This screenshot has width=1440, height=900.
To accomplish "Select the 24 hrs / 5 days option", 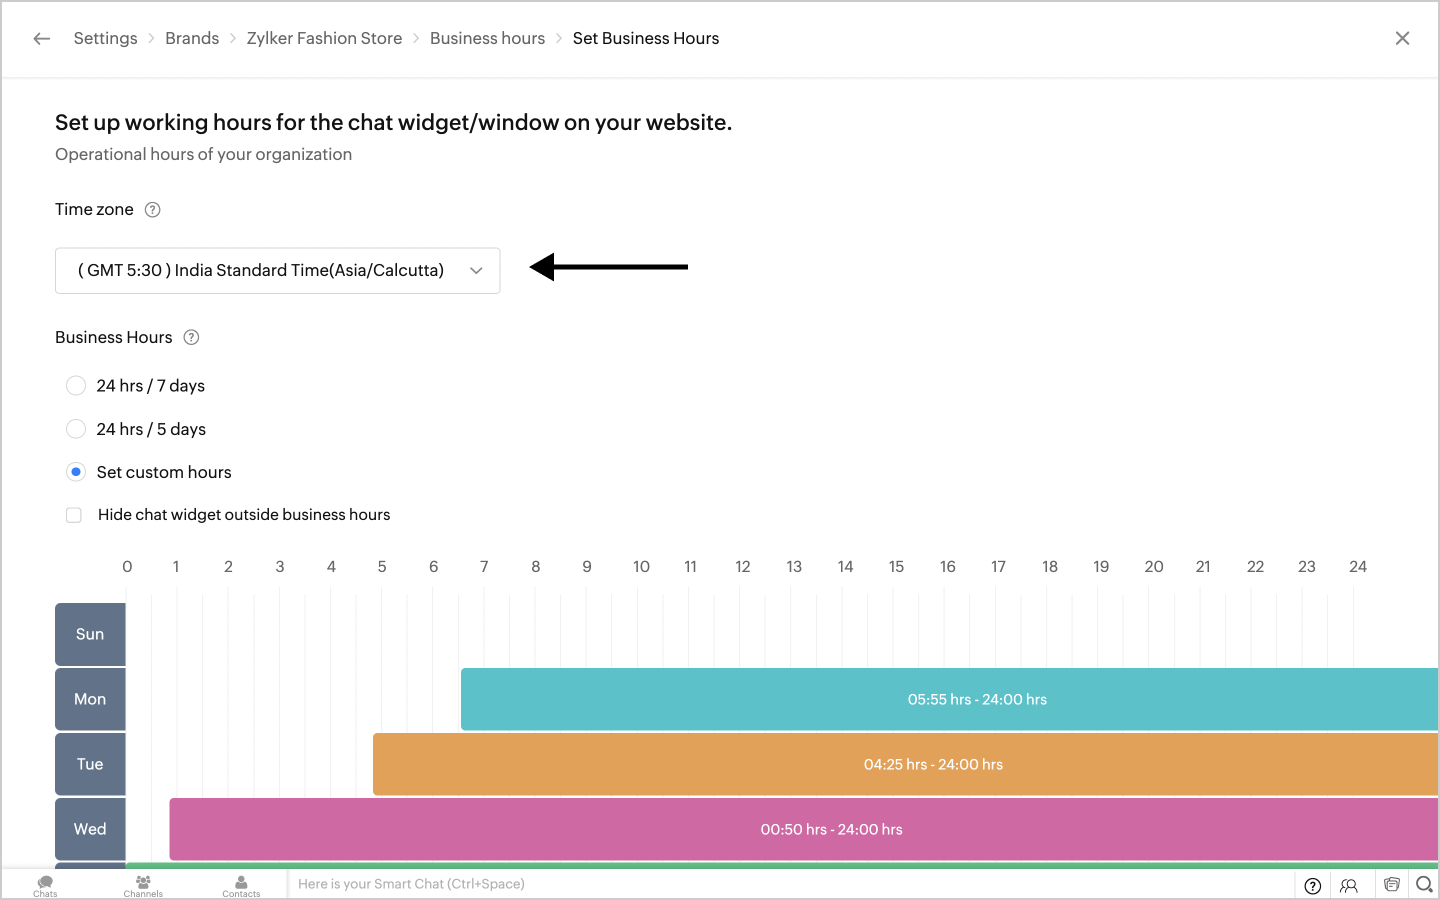I will point(76,429).
